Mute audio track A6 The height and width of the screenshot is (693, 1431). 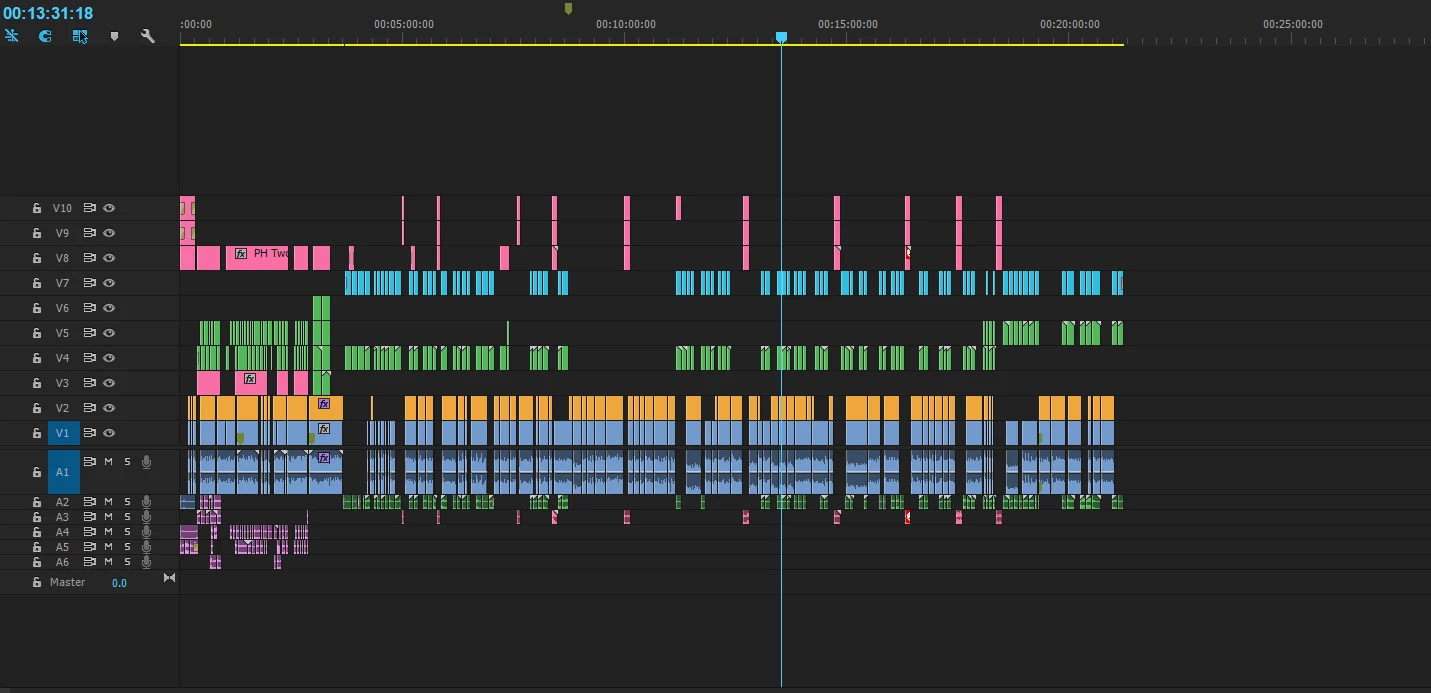(x=109, y=562)
